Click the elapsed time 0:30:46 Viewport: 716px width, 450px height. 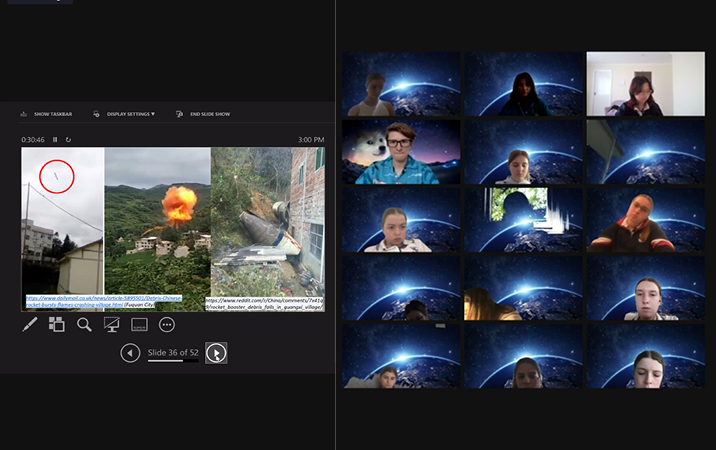(x=33, y=140)
